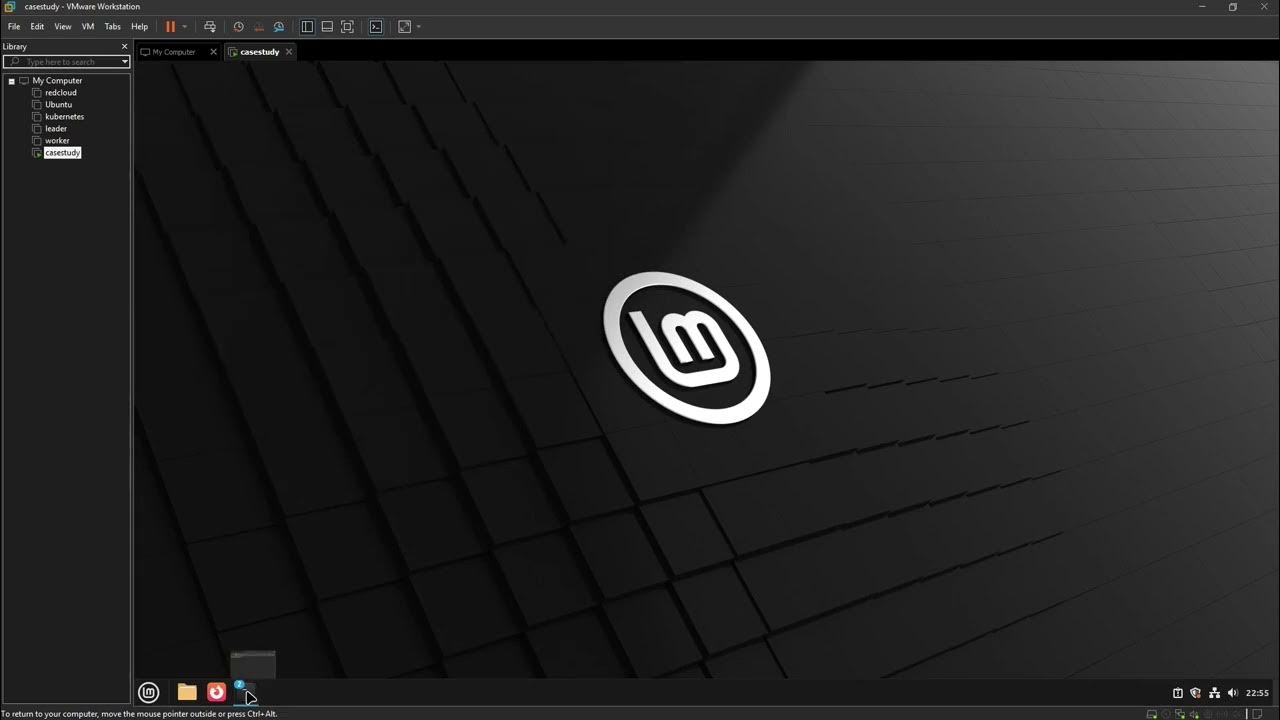Click the CD/DVD device status icon
Screen dimensions: 1280x720
tap(1166, 714)
